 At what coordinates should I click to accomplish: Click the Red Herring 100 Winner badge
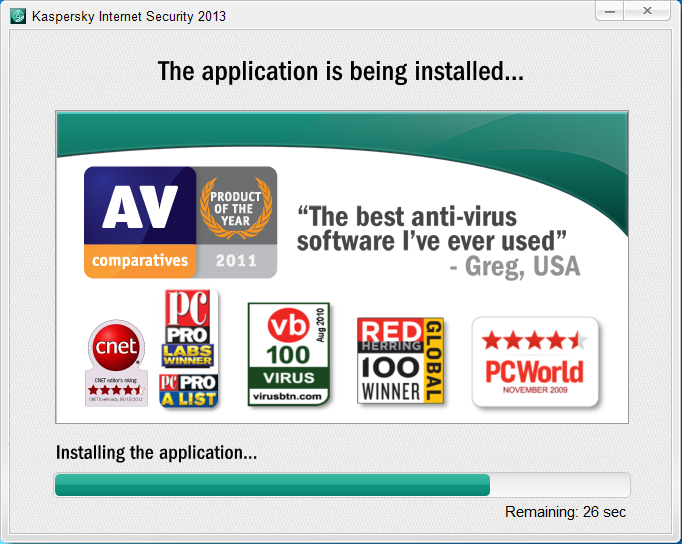(x=400, y=360)
